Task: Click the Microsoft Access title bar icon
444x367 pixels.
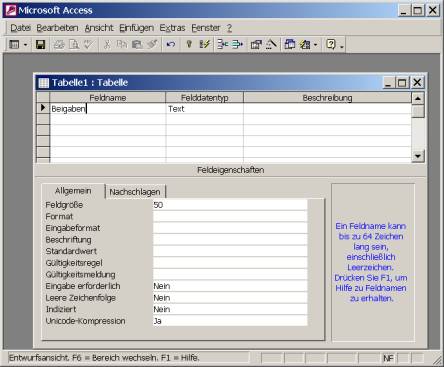Action: [x=11, y=10]
